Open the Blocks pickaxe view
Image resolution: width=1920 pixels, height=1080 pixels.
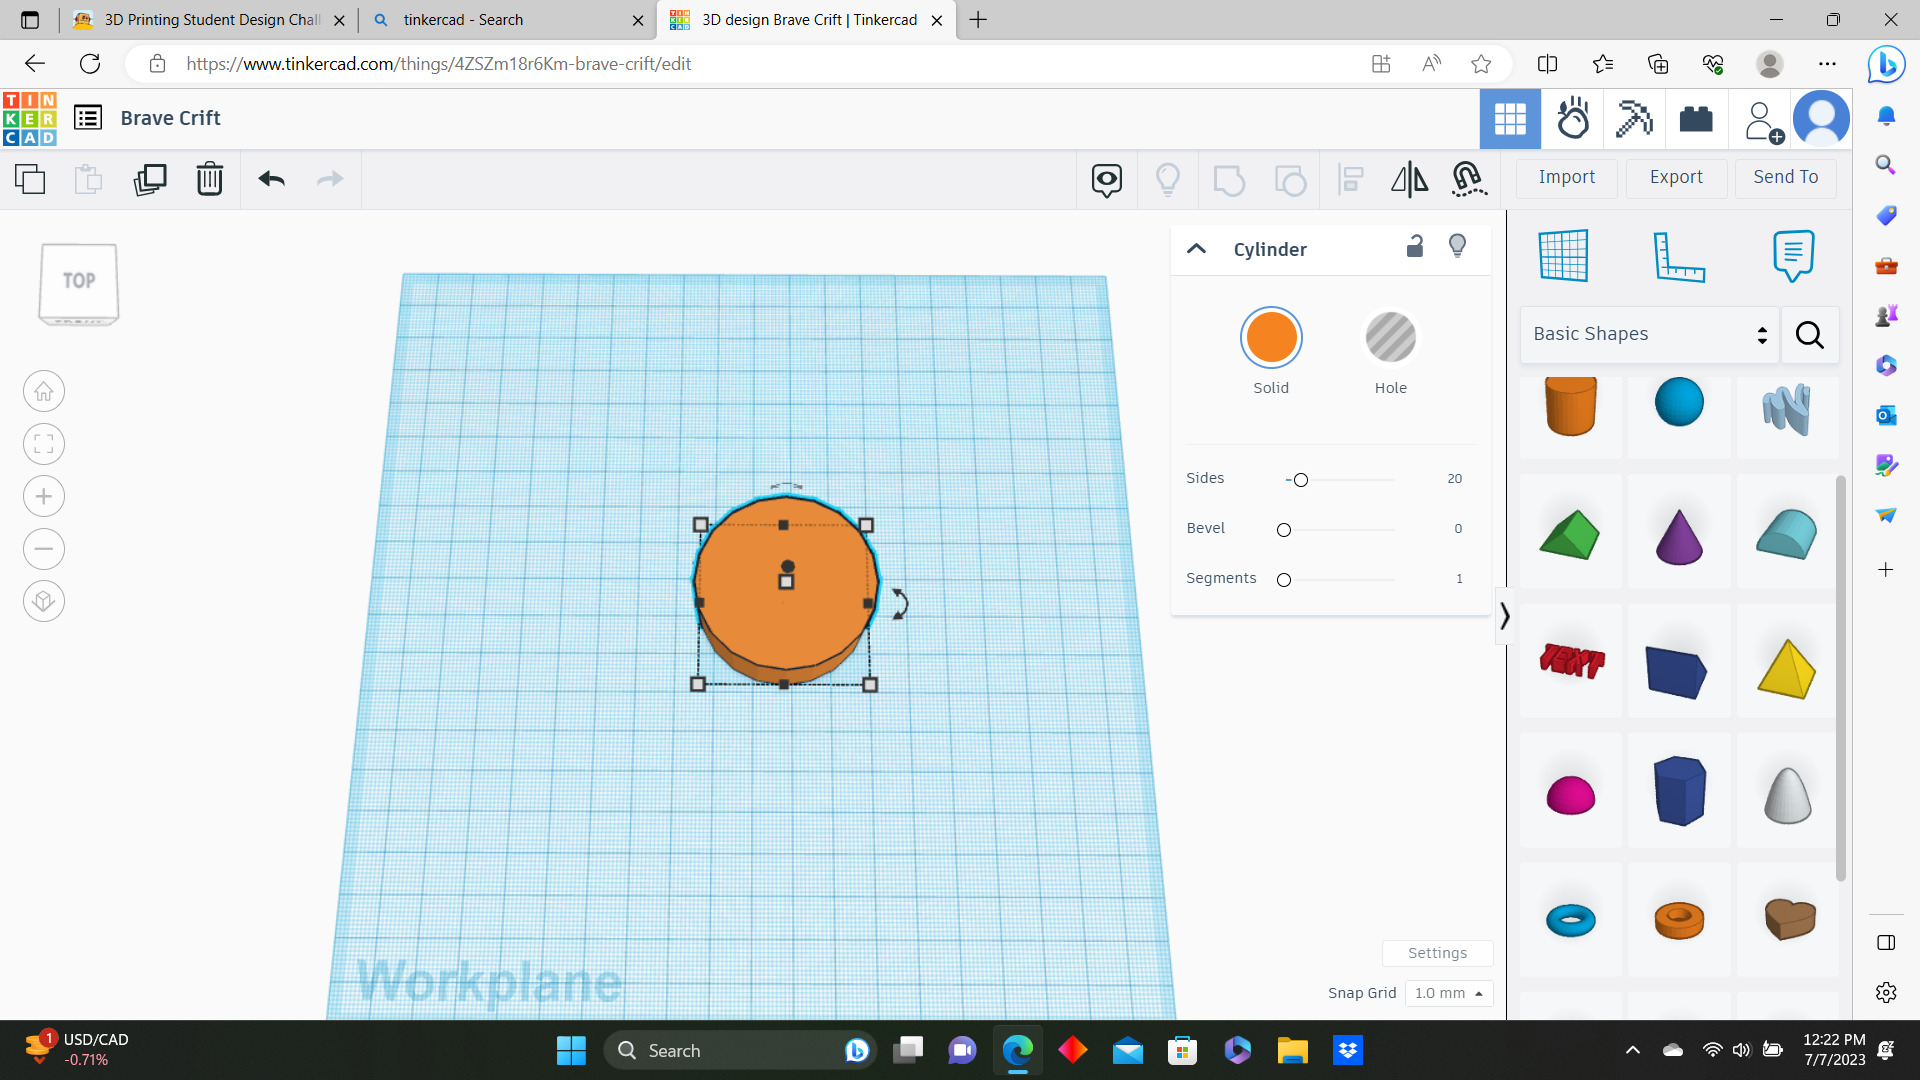pyautogui.click(x=1634, y=118)
